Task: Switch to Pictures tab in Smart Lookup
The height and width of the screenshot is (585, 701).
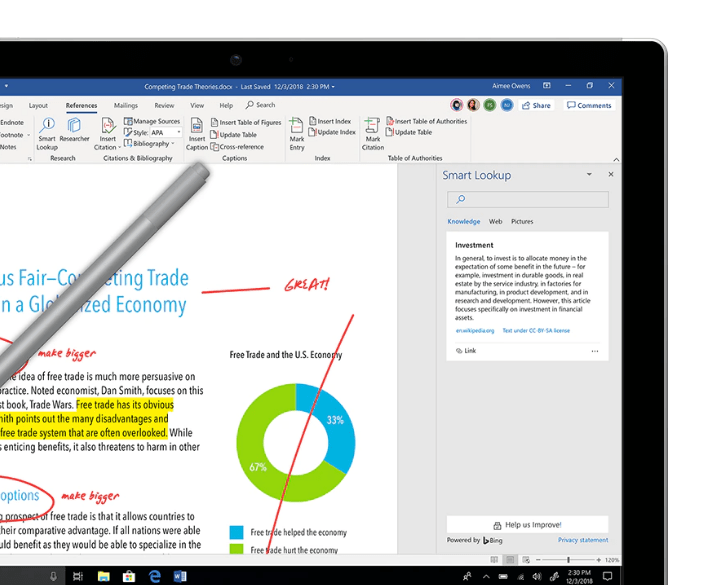Action: point(522,221)
